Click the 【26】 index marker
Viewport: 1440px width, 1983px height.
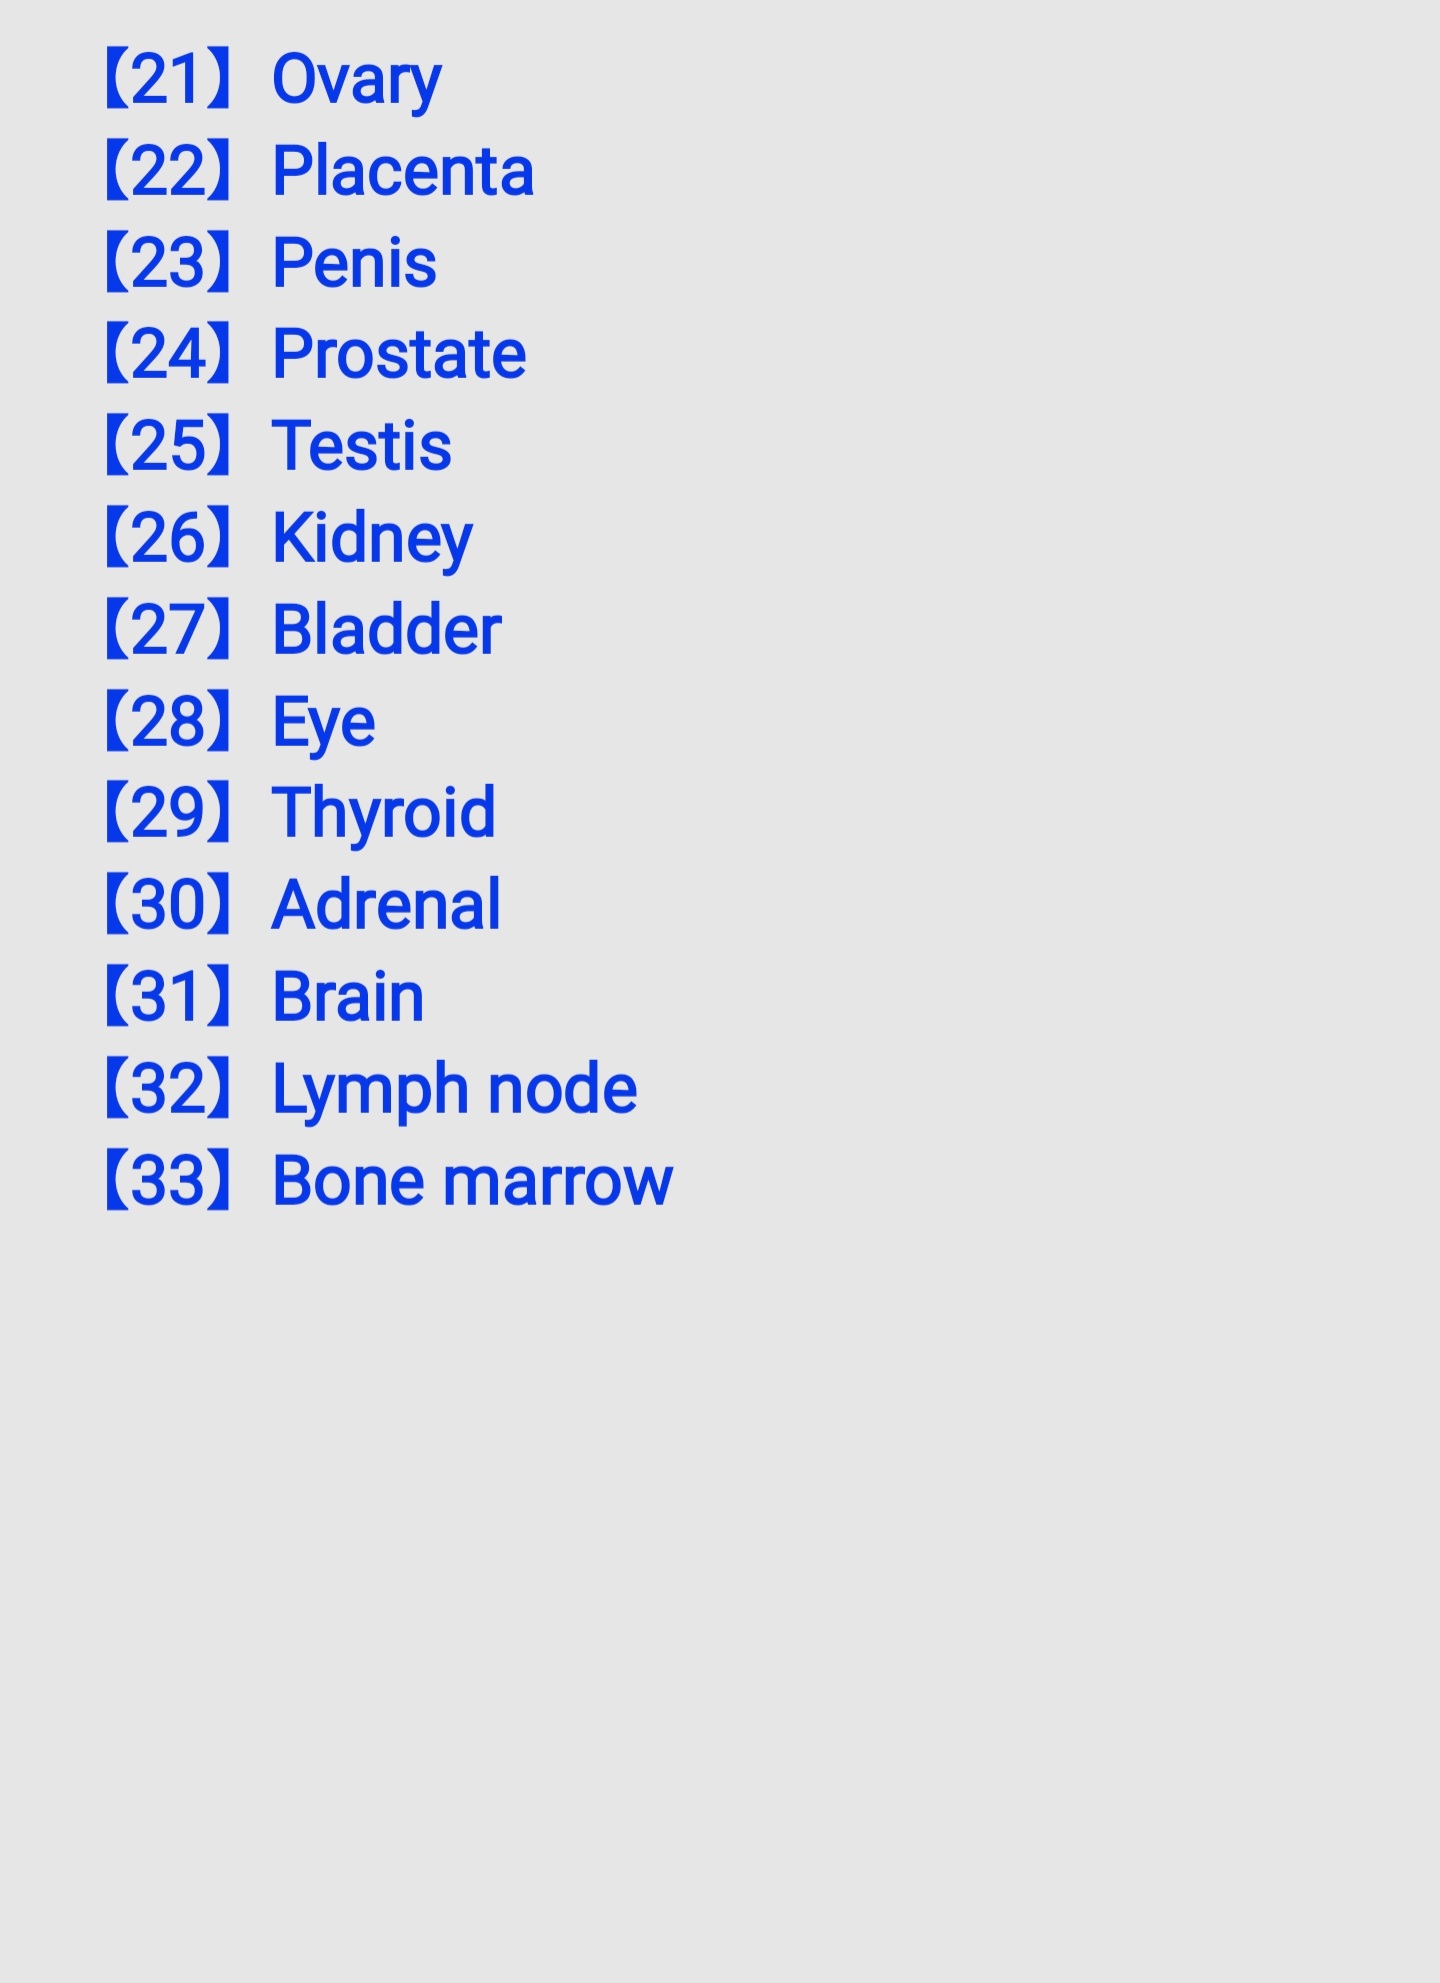point(169,538)
